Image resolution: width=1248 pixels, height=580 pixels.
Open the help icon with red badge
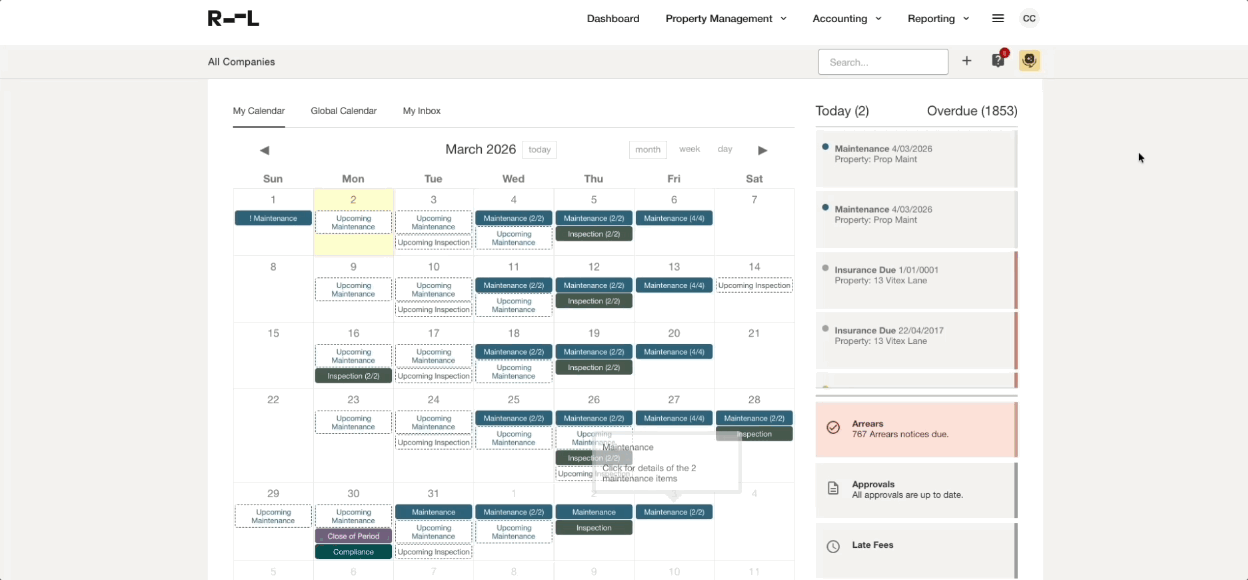coord(998,61)
